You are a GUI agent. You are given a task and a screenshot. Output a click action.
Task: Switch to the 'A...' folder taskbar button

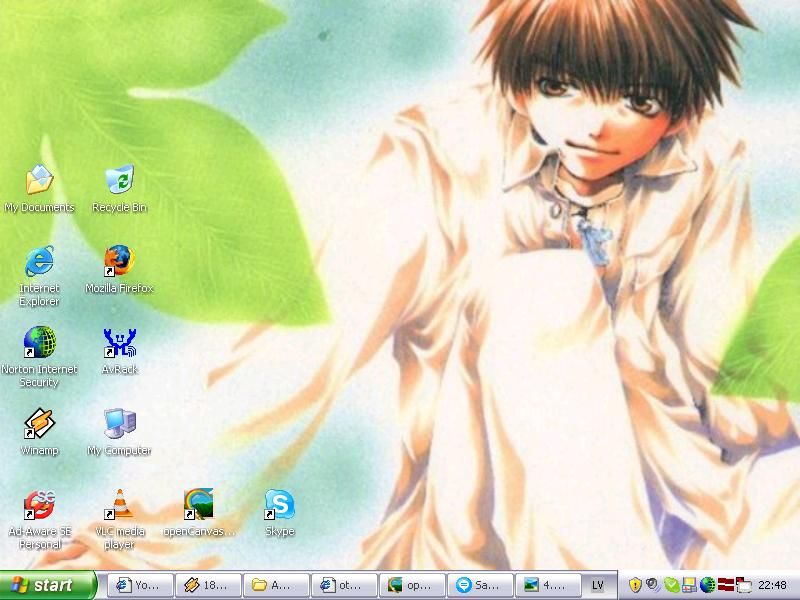277,585
